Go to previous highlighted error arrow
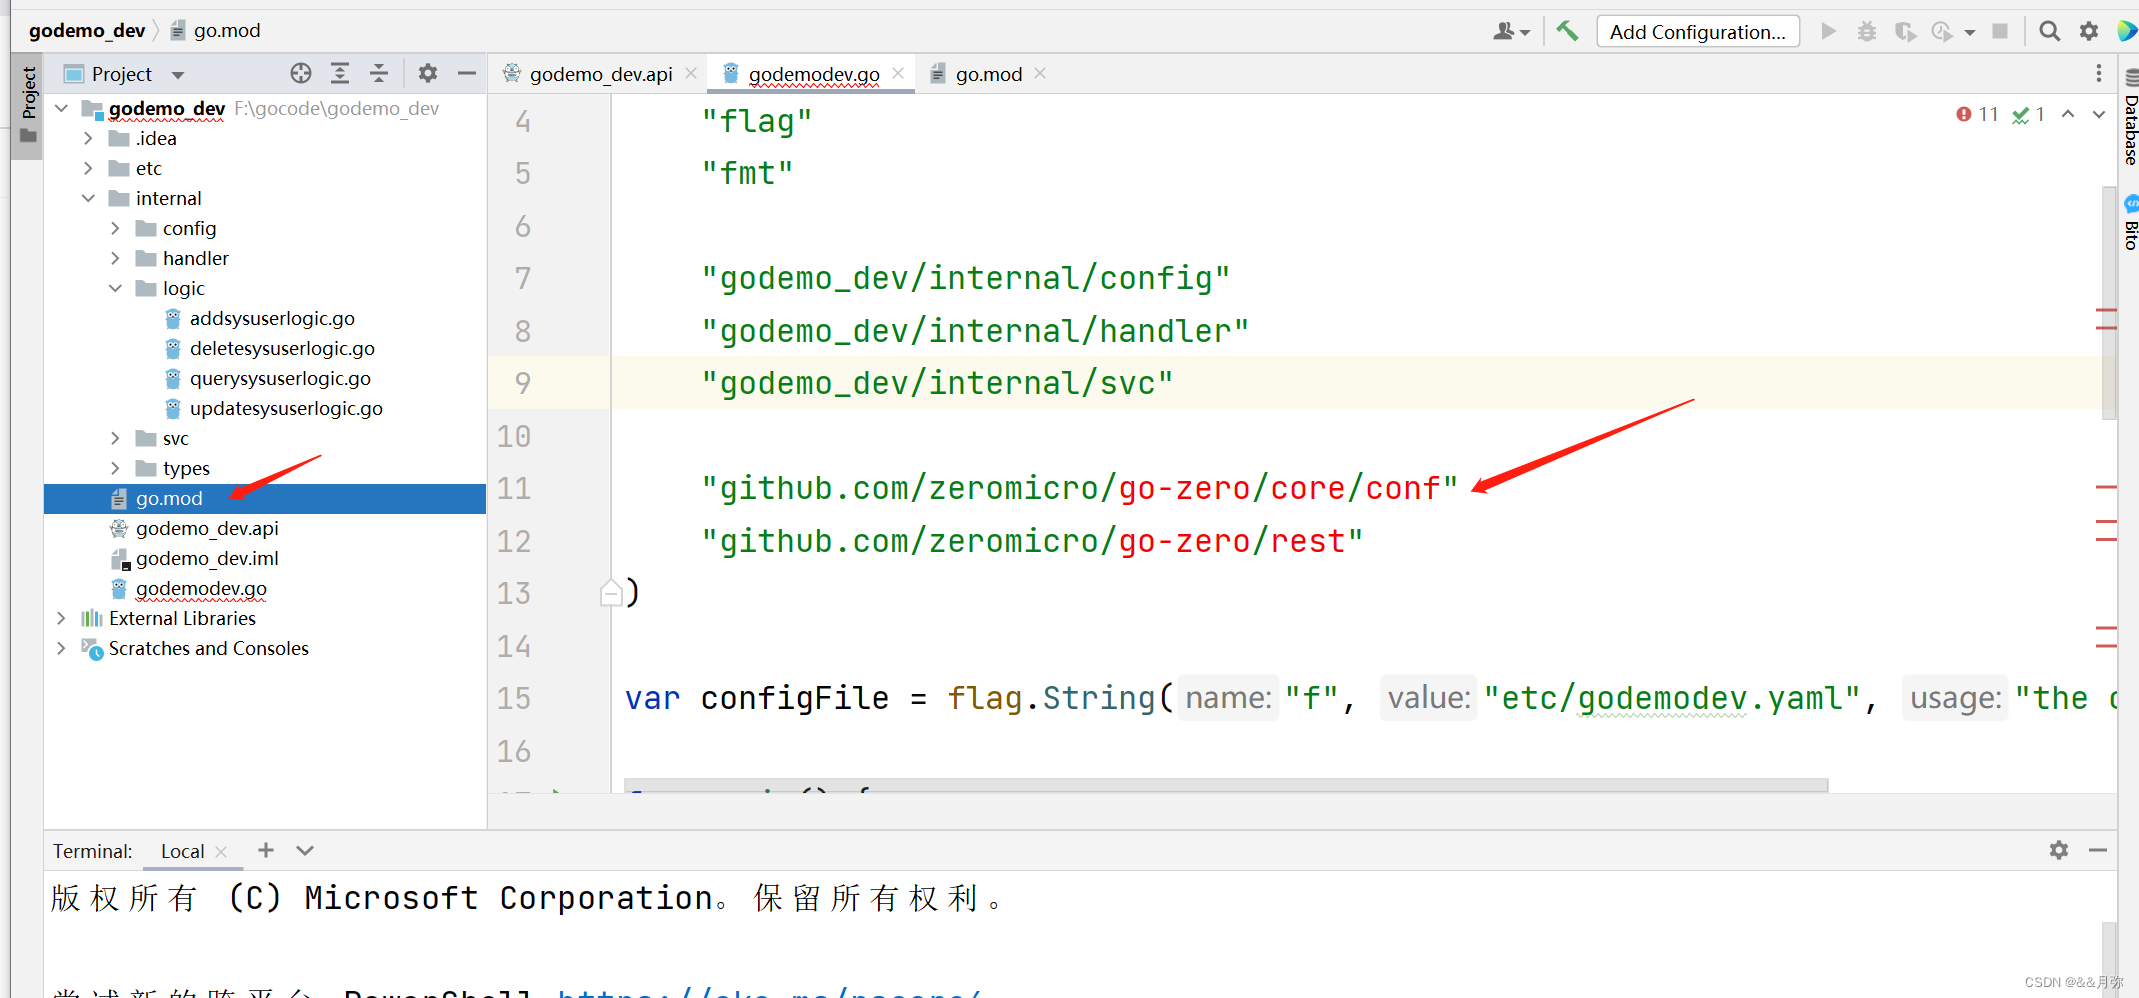Screen dimensions: 2139x998 click(x=2068, y=114)
